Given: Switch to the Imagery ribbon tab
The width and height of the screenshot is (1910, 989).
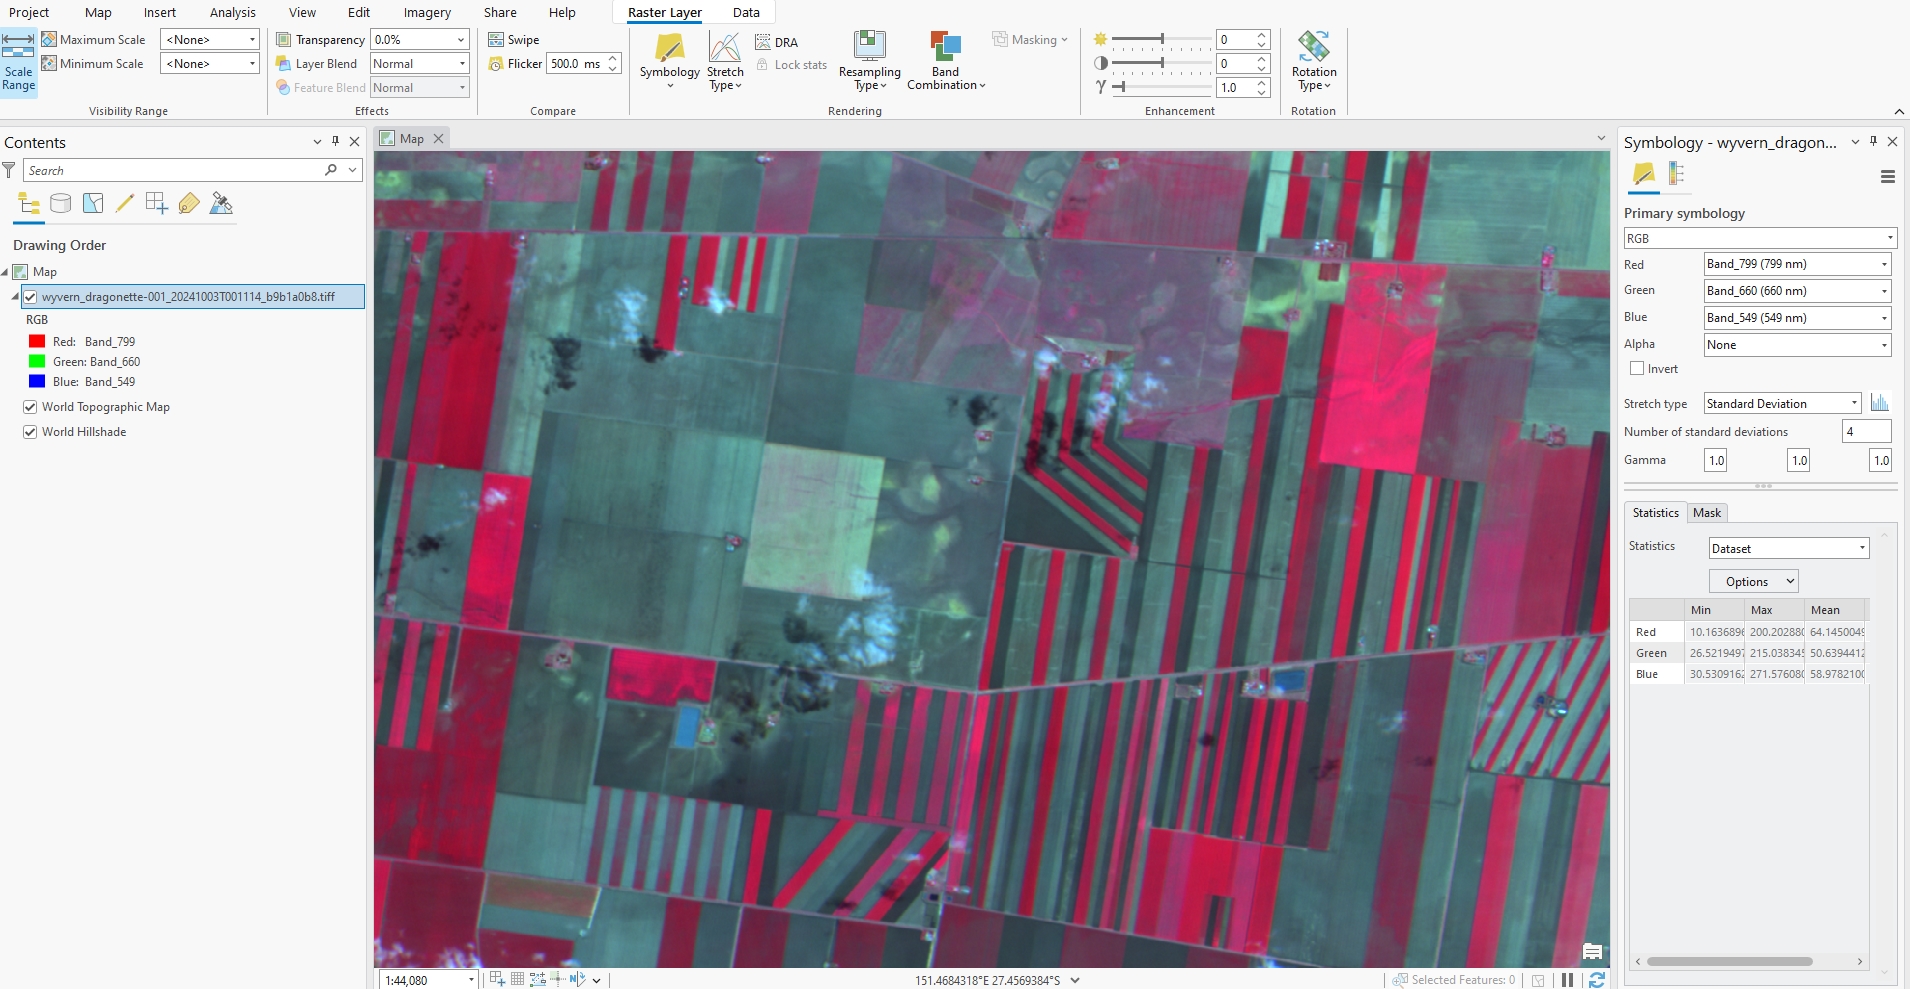Looking at the screenshot, I should click(x=427, y=13).
